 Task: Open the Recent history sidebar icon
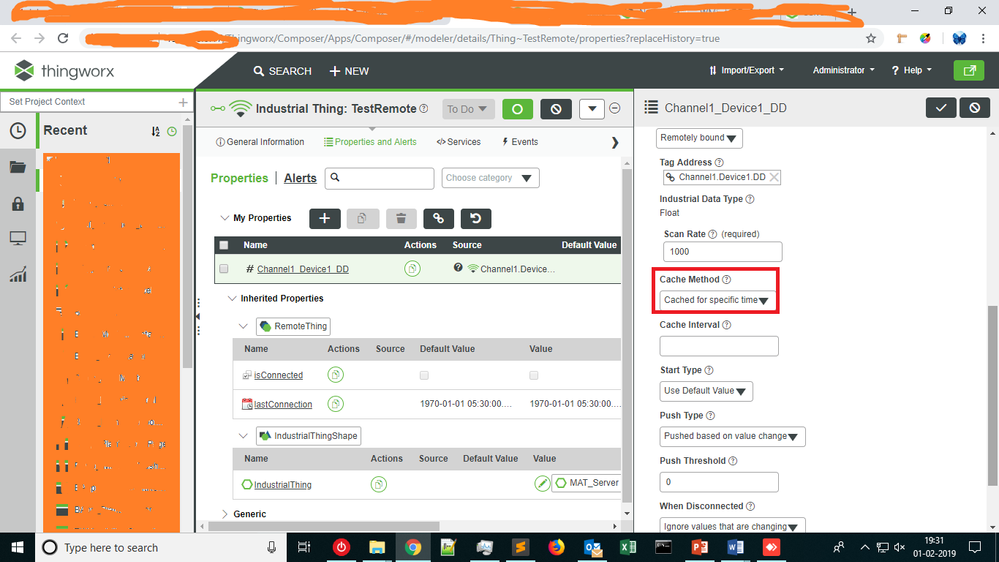18,131
